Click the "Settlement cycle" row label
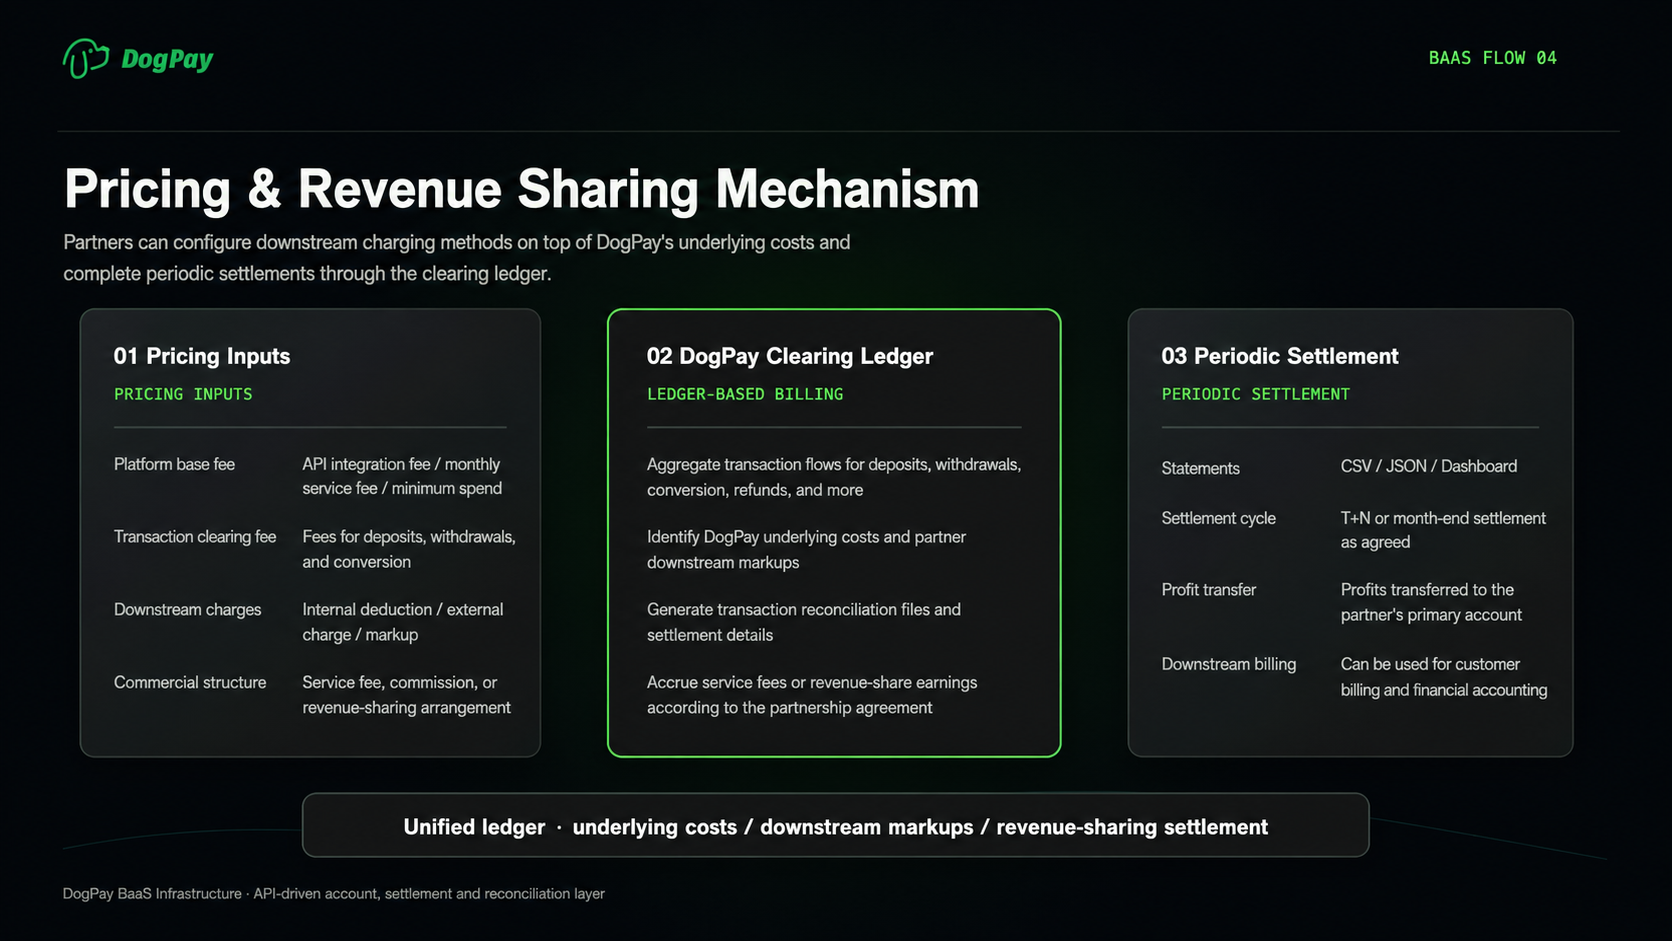Image resolution: width=1672 pixels, height=941 pixels. point(1218,518)
